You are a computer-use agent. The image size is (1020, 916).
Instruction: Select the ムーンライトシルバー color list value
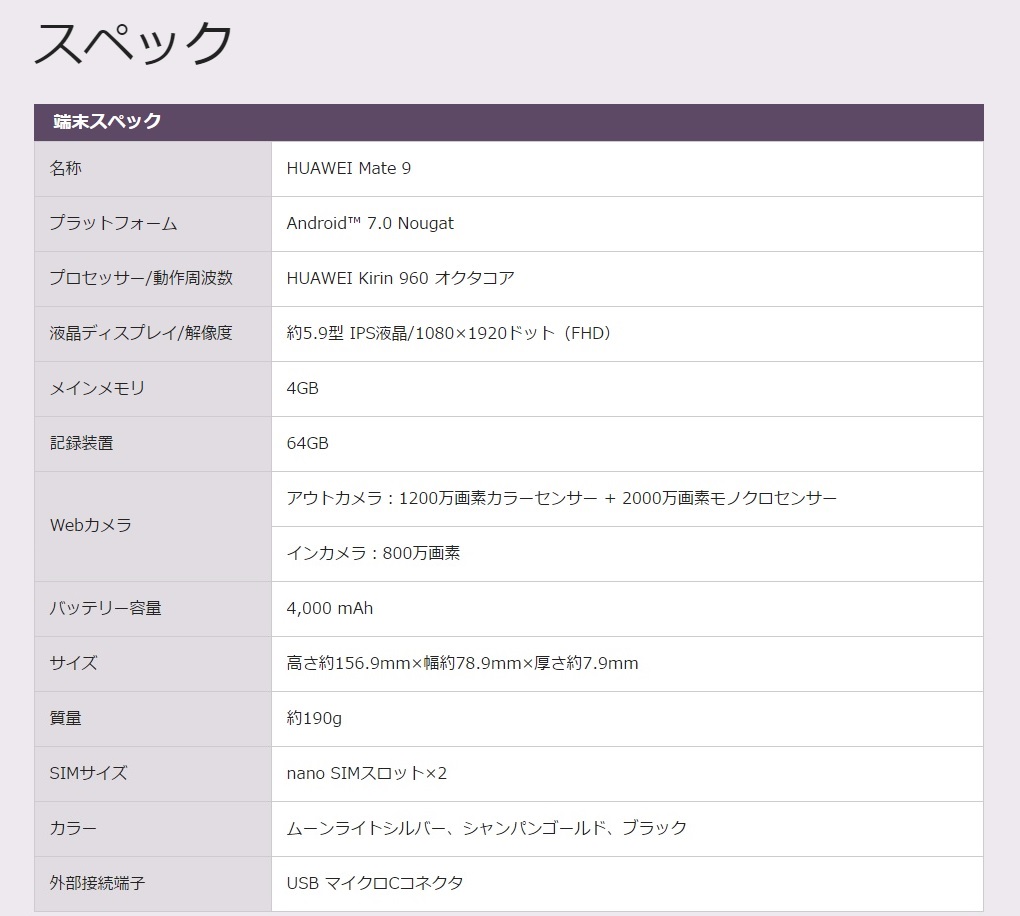click(x=487, y=828)
